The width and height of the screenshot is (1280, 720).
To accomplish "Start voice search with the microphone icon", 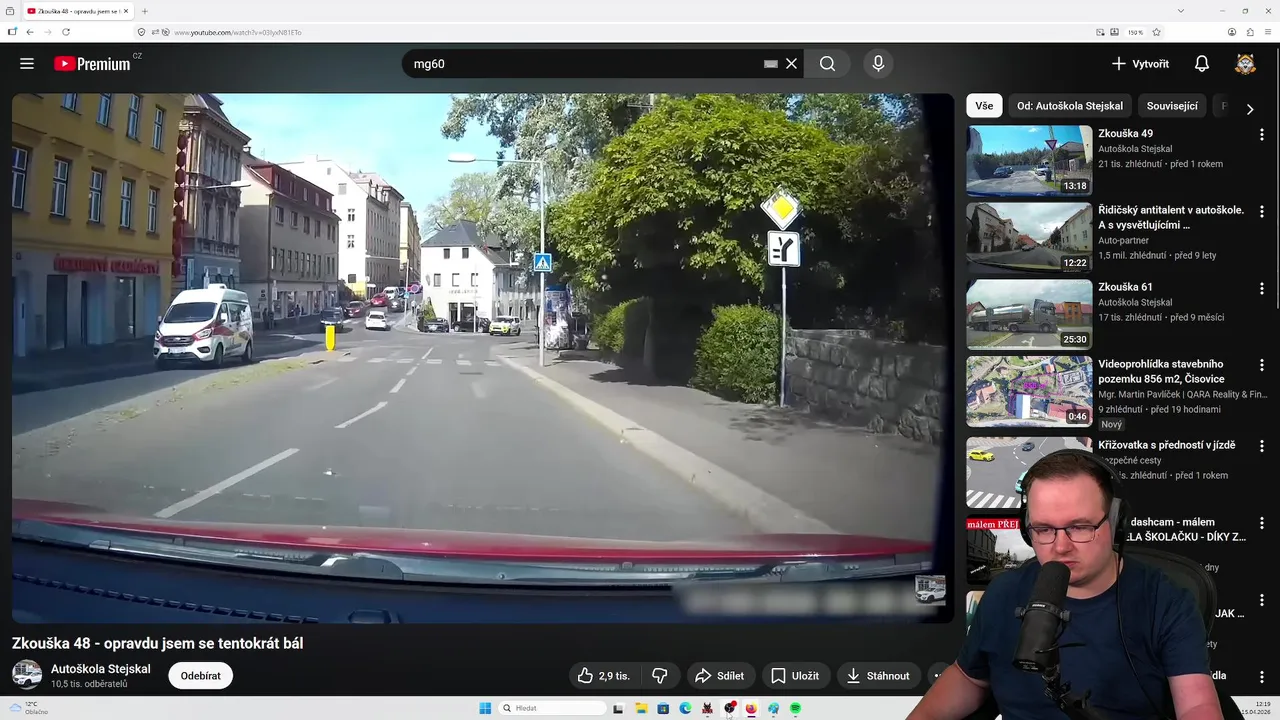I will 878,63.
